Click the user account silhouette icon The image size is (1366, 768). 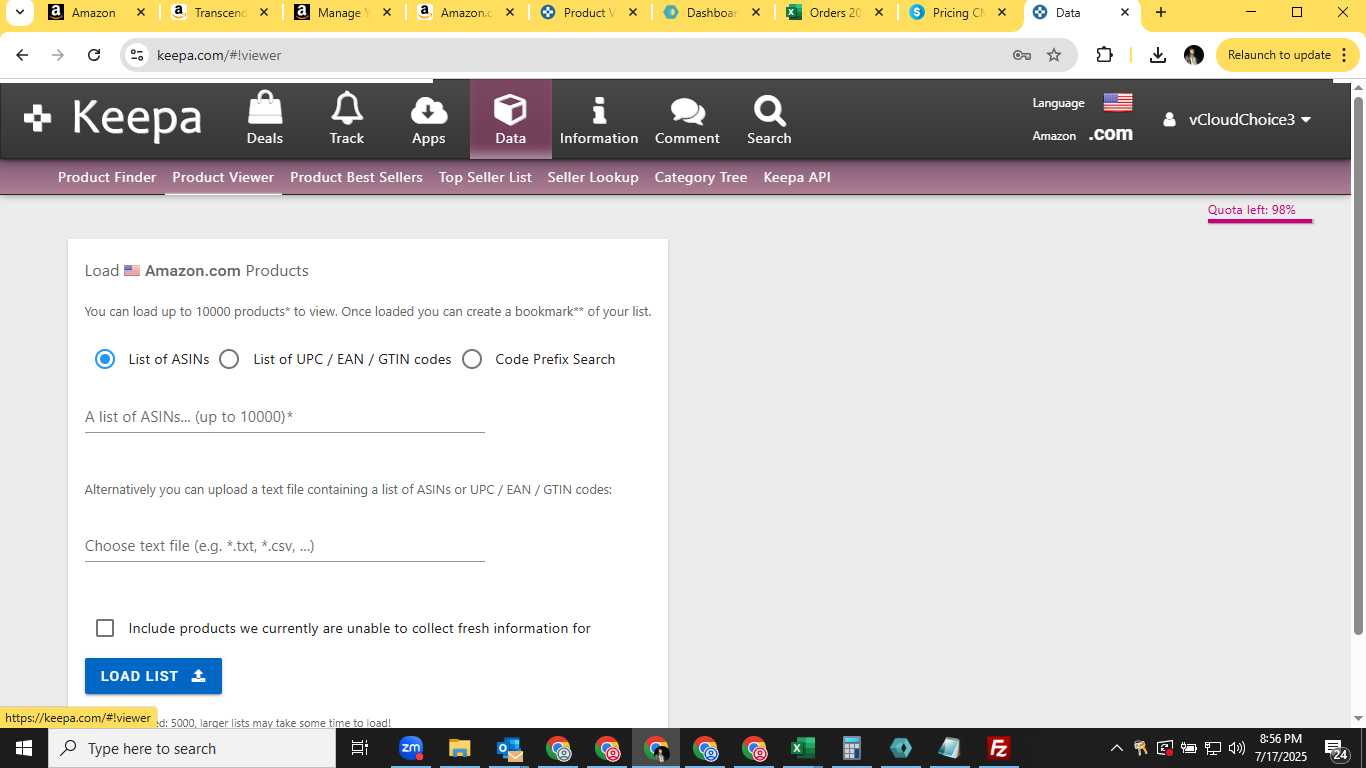1169,120
